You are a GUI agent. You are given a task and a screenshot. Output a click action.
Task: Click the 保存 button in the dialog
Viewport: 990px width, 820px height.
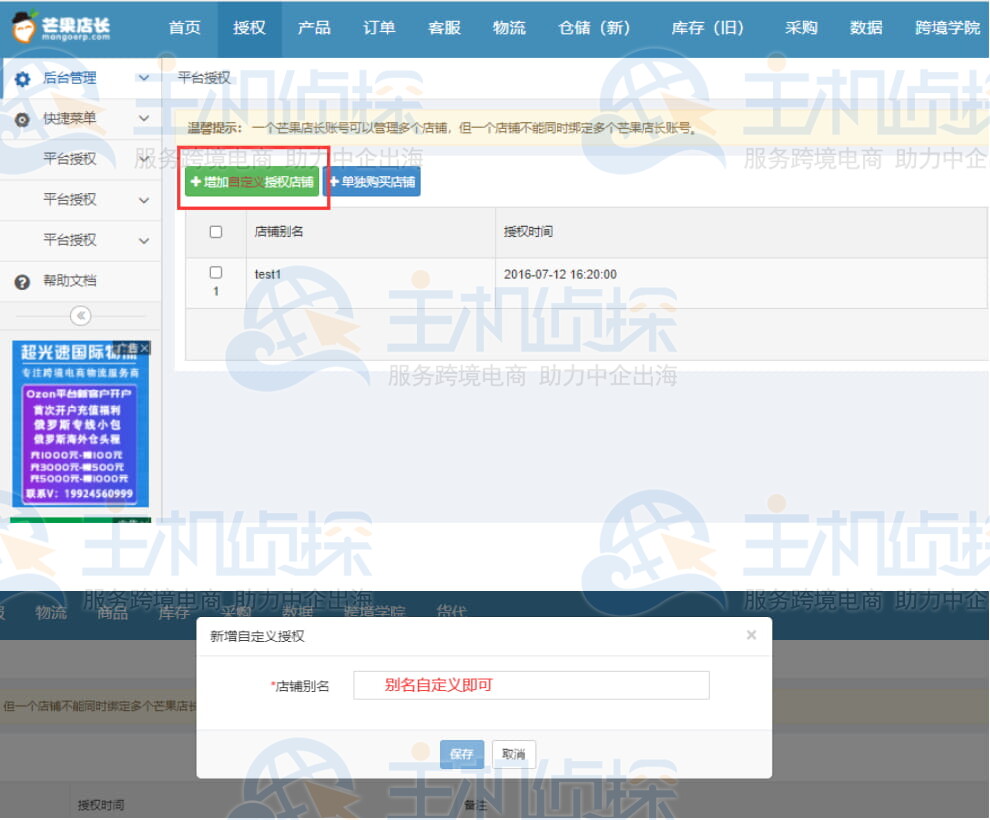[x=461, y=754]
